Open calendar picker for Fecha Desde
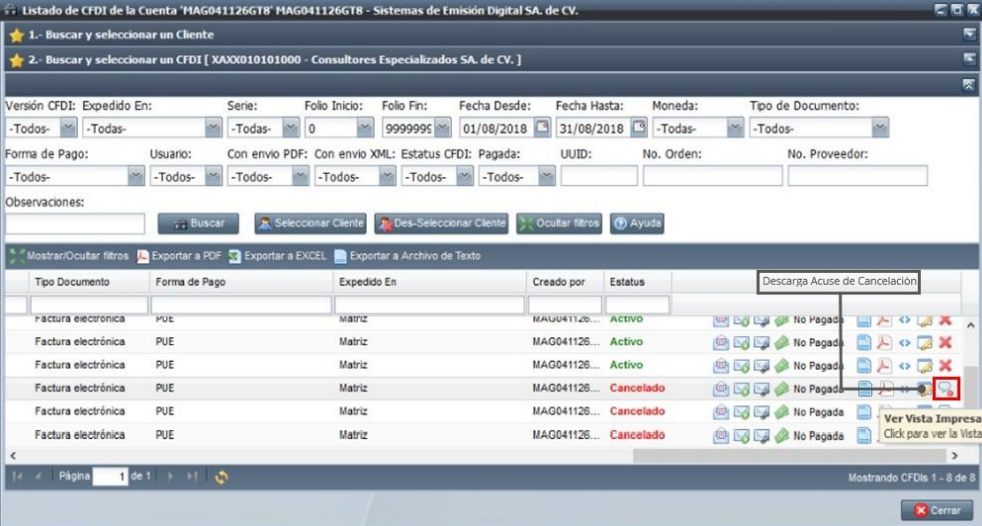The height and width of the screenshot is (526, 982). click(x=543, y=128)
